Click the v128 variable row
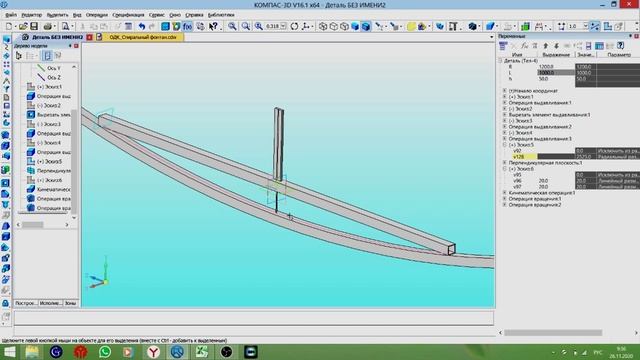The width and height of the screenshot is (640, 360). coord(576,157)
